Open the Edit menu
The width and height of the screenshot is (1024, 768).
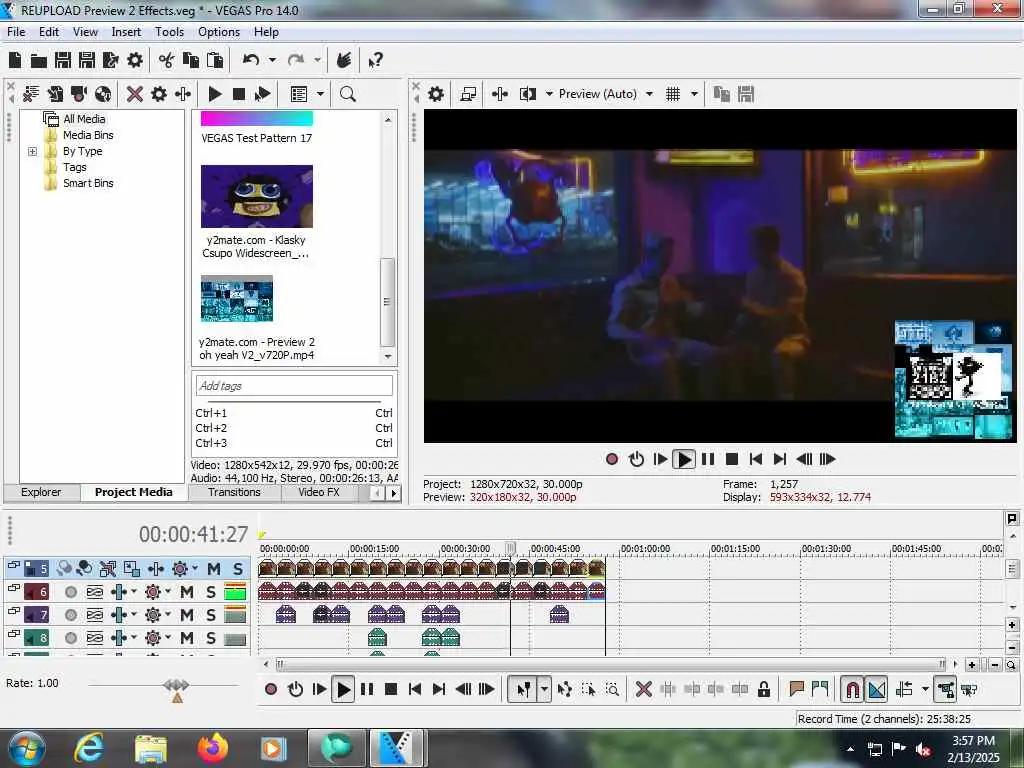tap(49, 31)
